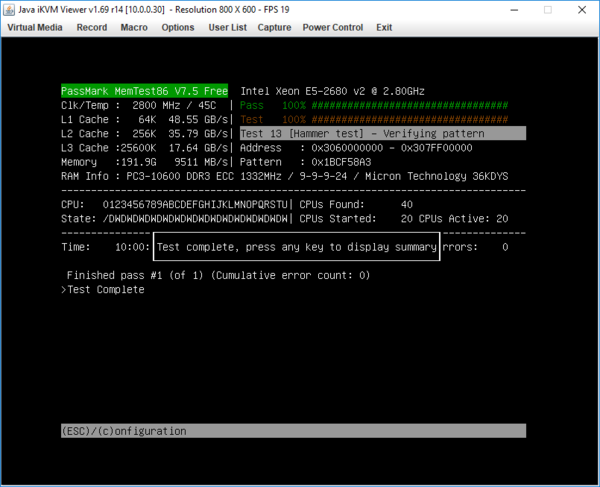600x487 pixels.
Task: Open the User List menu
Action: click(x=228, y=28)
